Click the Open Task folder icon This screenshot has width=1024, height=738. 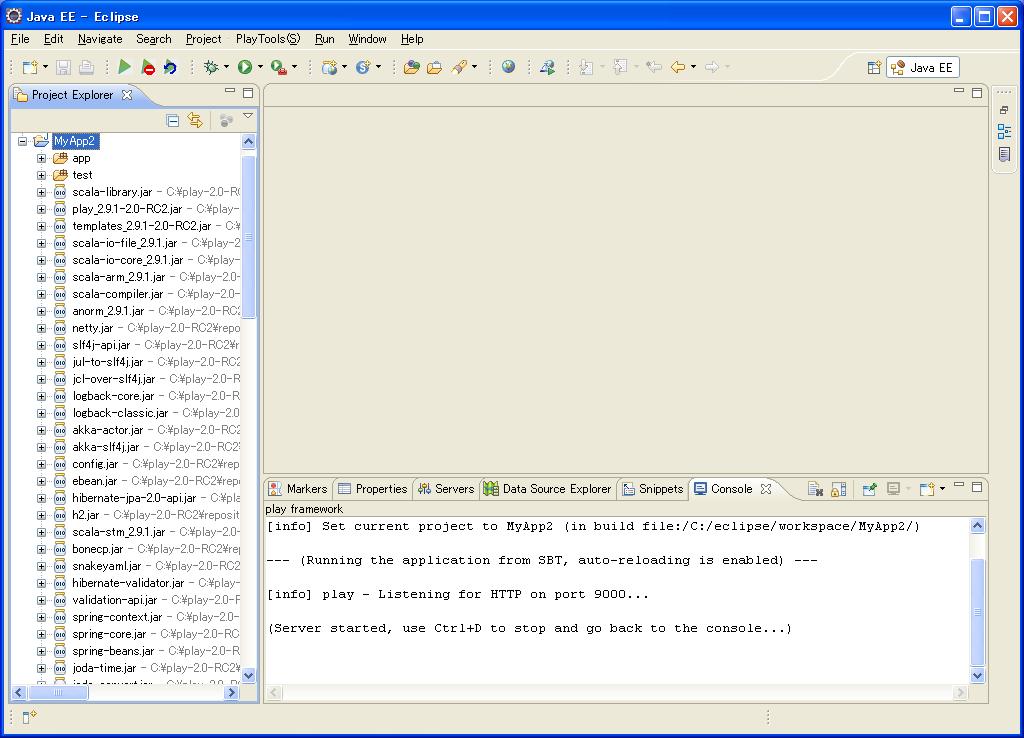434,67
